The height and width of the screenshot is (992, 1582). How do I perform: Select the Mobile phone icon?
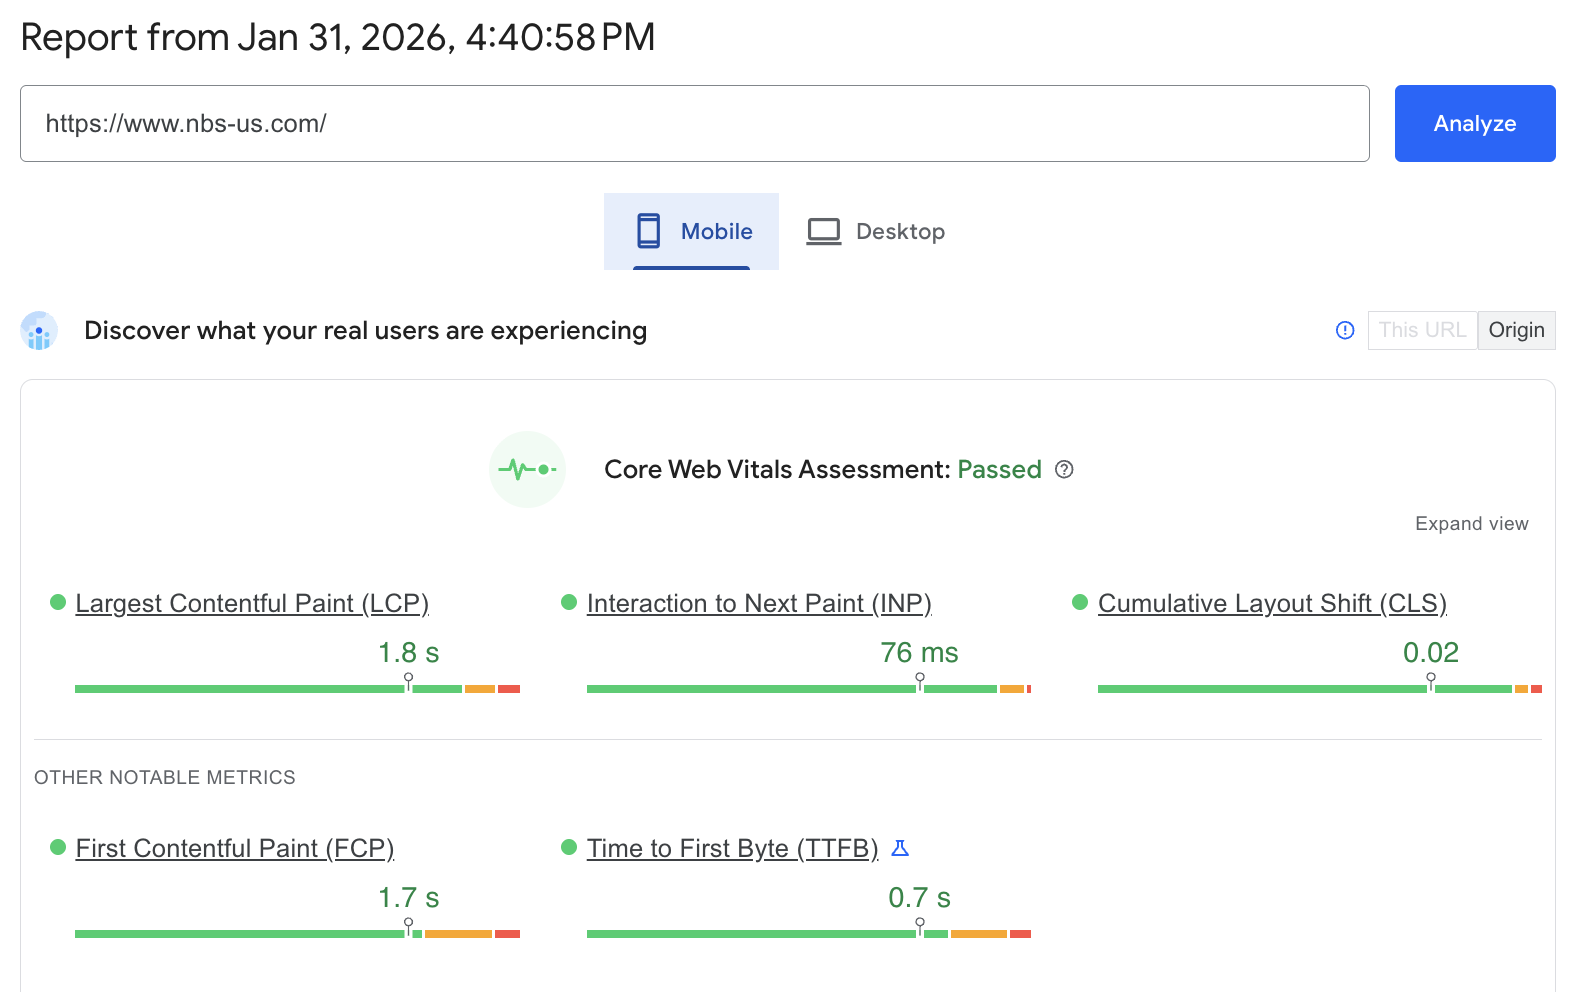[x=650, y=230]
